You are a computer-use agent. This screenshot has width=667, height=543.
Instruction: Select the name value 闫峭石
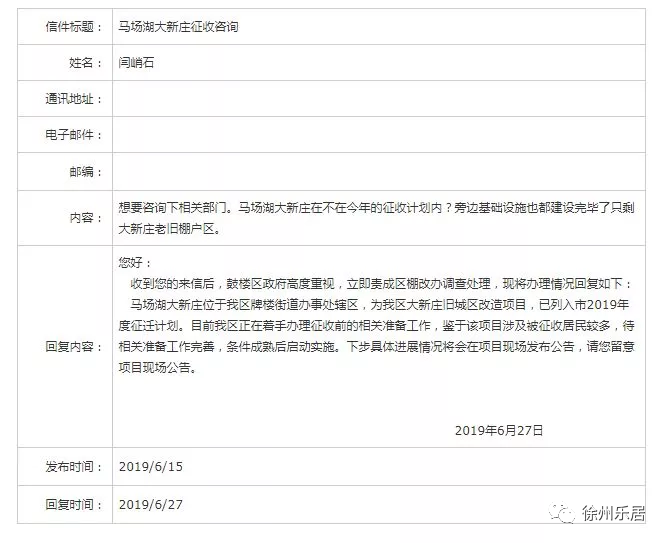pos(136,63)
